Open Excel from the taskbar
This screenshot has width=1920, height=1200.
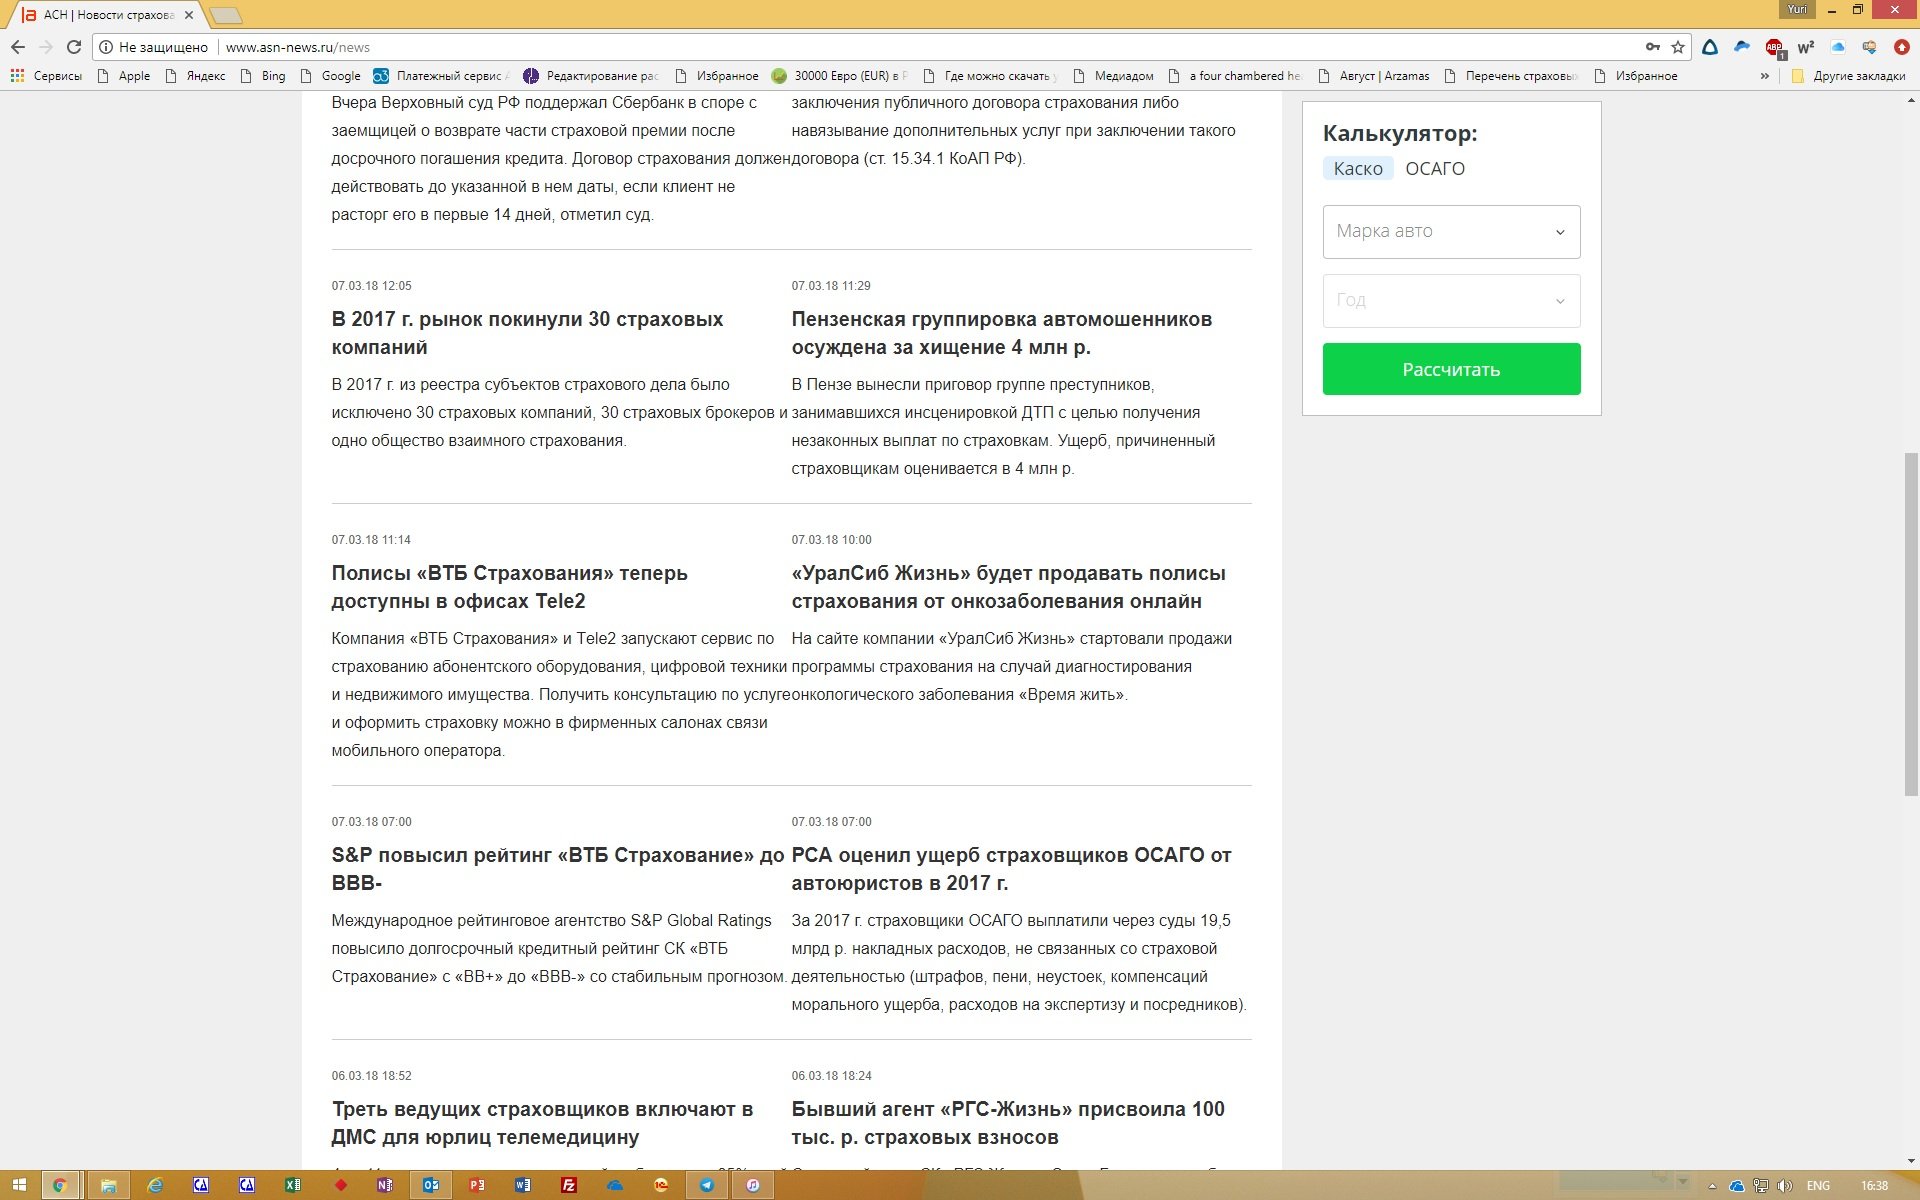pyautogui.click(x=293, y=1185)
